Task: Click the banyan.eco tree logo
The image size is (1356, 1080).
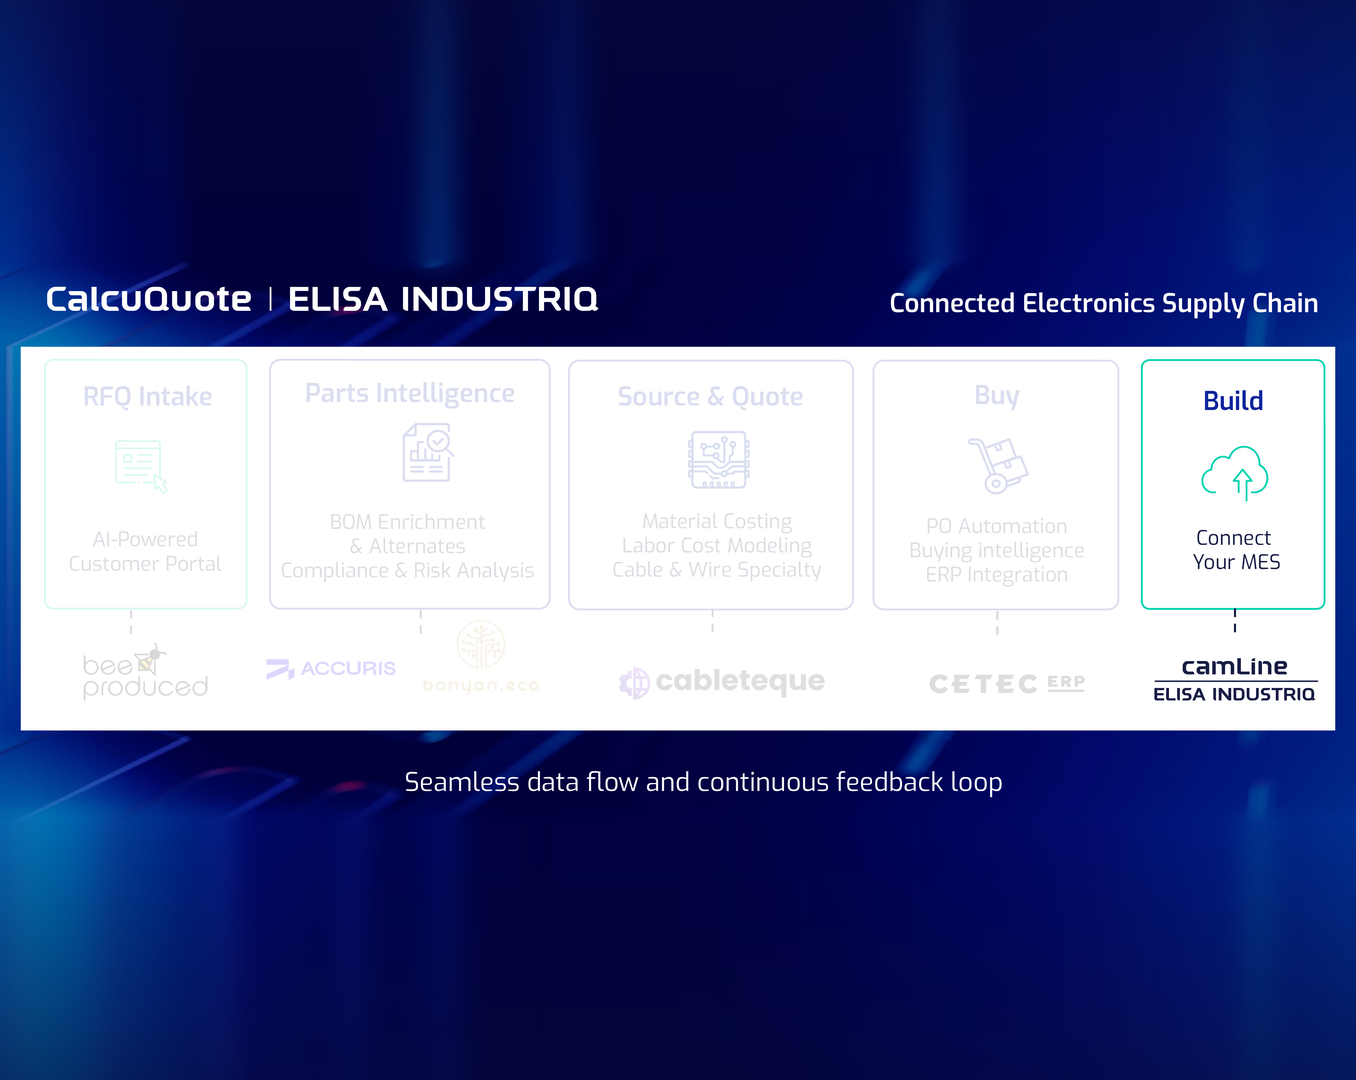Action: pos(481,657)
